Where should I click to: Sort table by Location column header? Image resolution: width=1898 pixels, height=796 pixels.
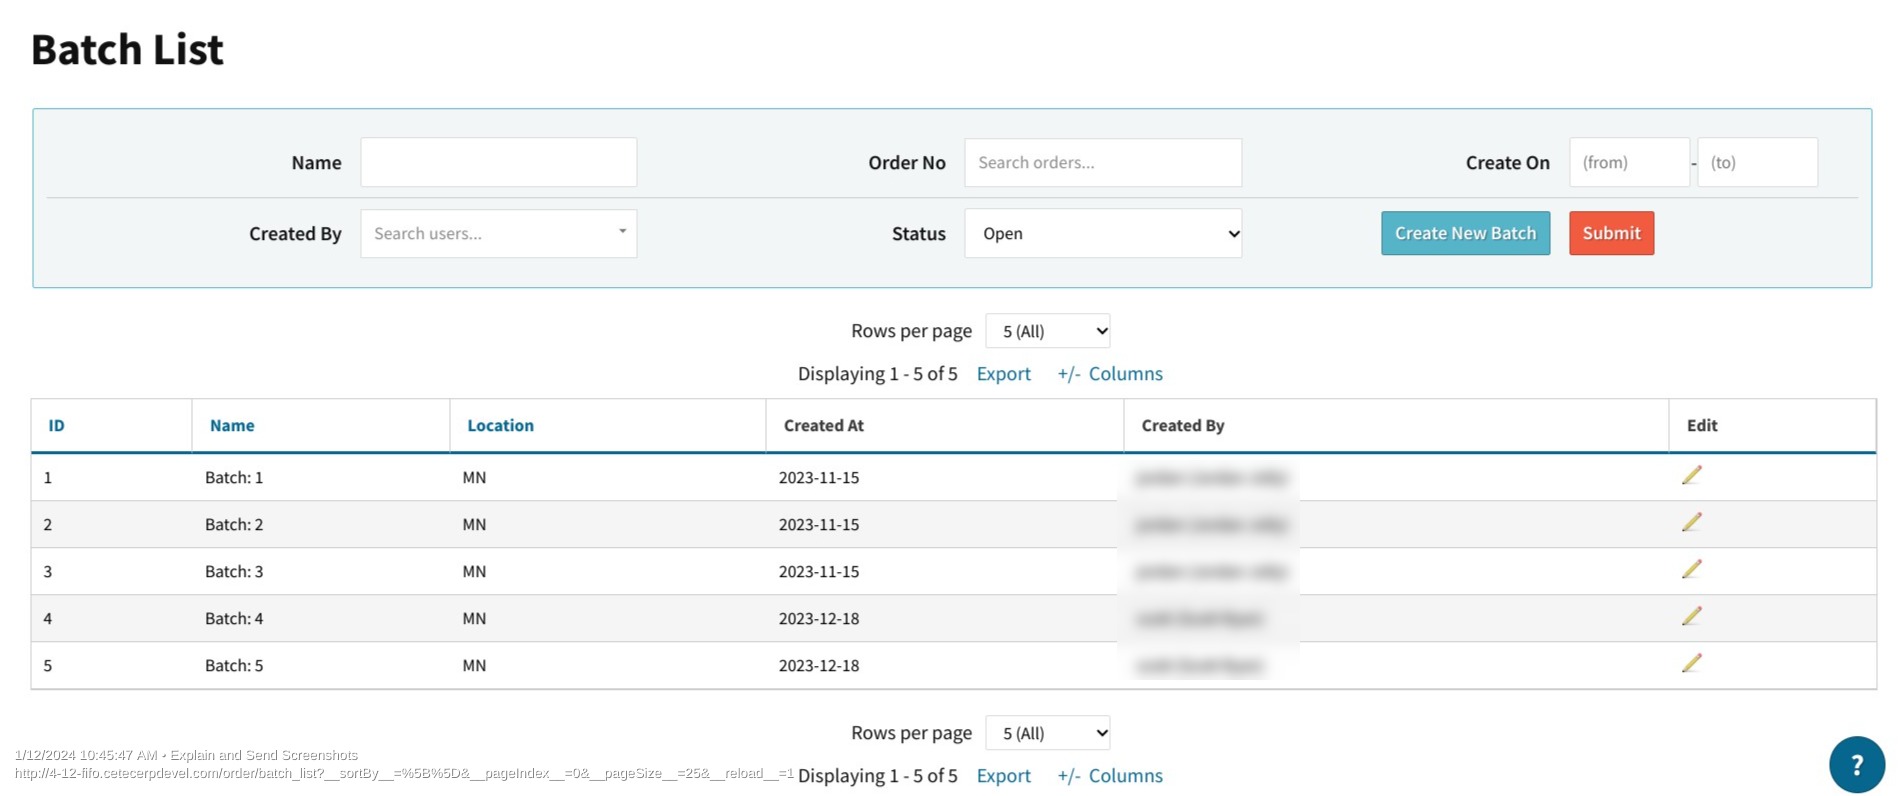click(500, 425)
